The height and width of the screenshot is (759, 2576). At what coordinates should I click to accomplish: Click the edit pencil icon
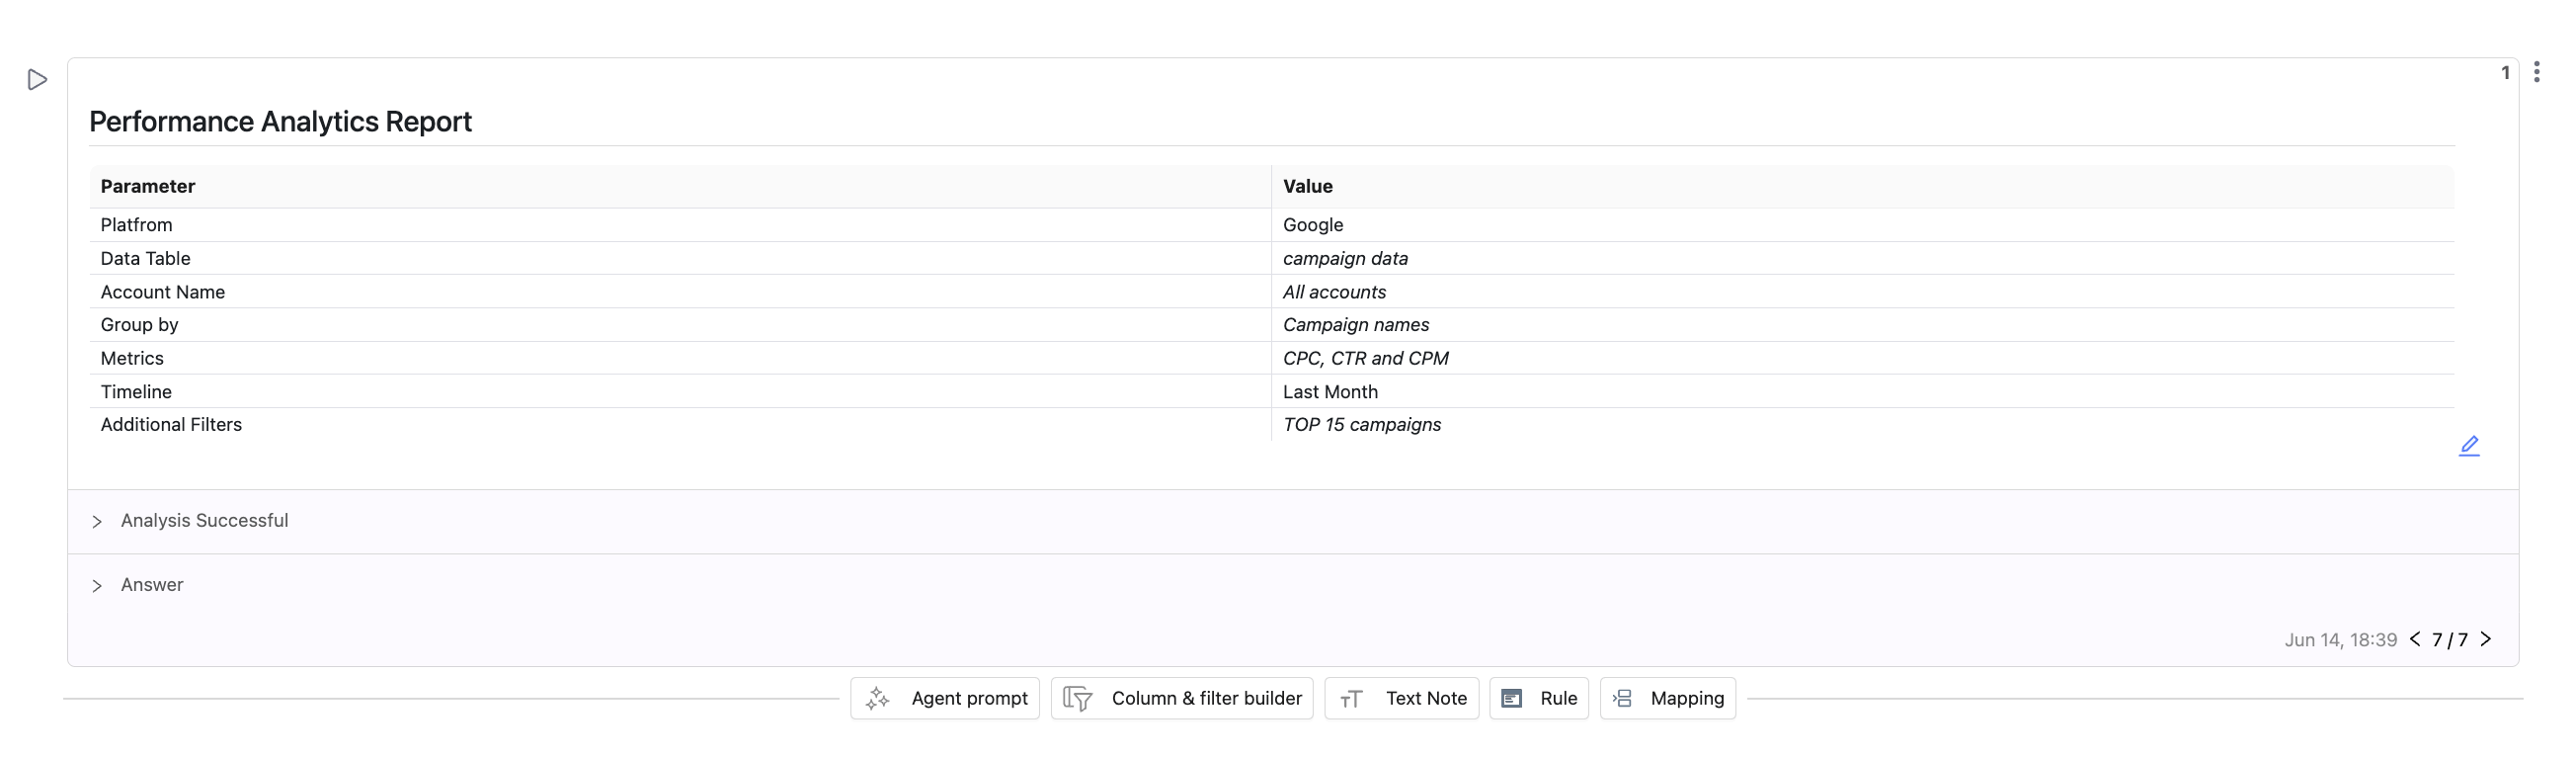(x=2469, y=446)
